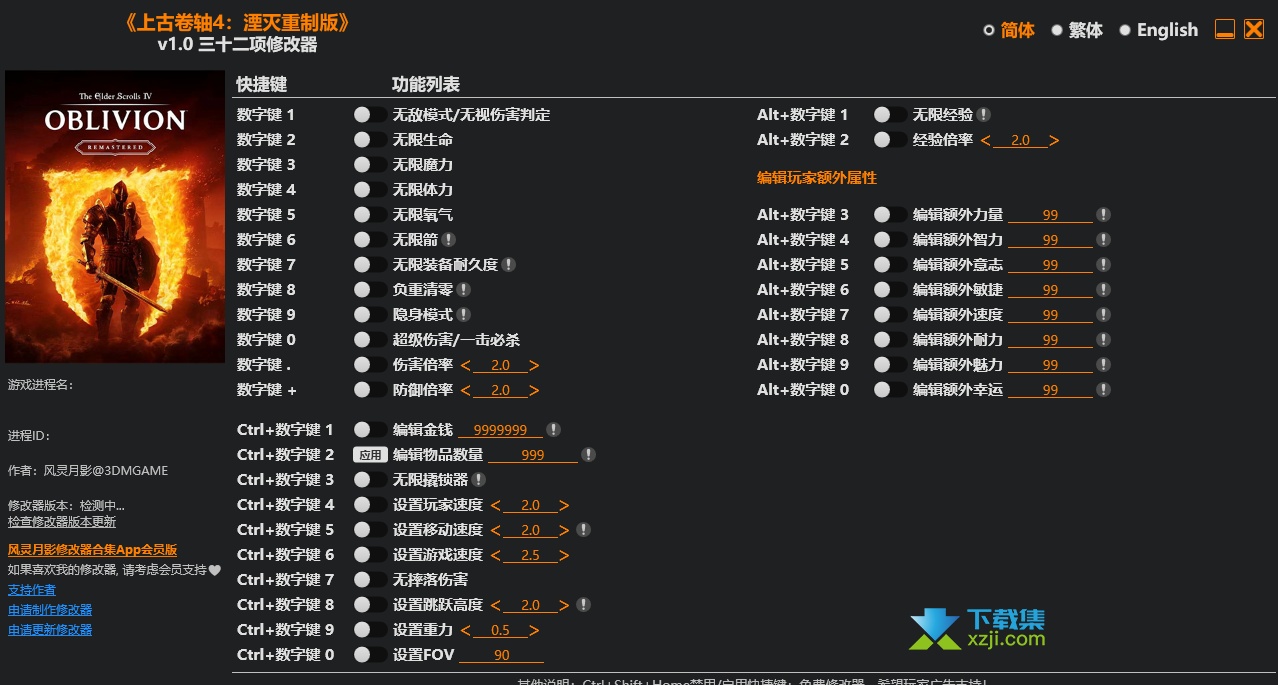
Task: Toggle 设置重力 switch
Action: point(370,630)
